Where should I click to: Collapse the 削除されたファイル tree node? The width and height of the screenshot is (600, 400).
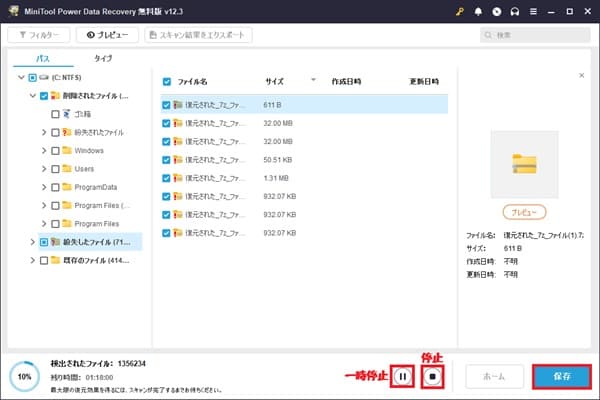click(x=33, y=96)
